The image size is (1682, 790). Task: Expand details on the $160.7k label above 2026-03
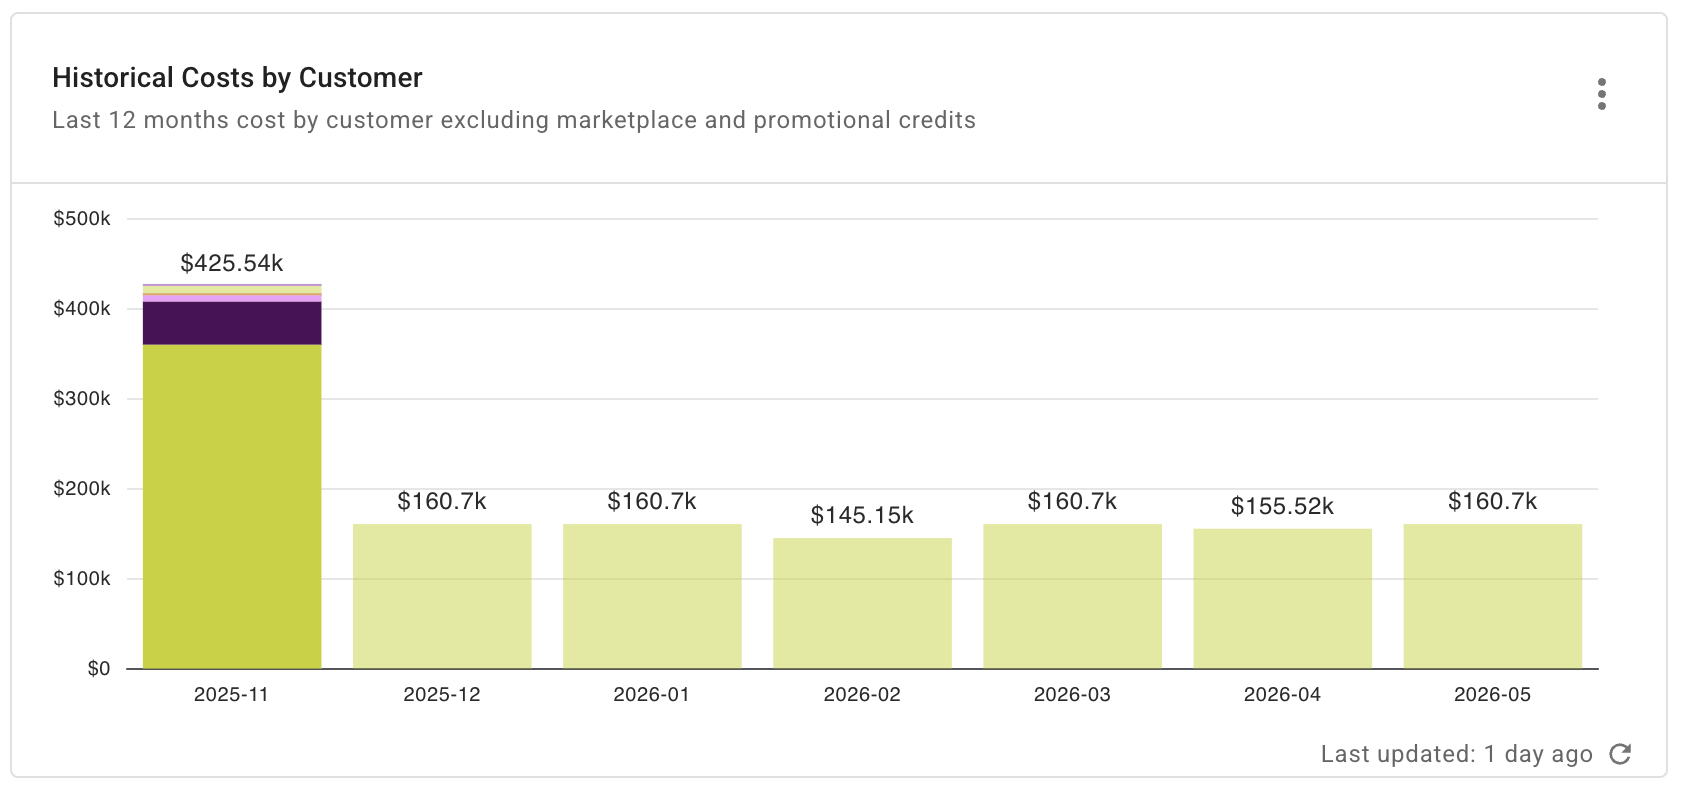tap(1072, 500)
